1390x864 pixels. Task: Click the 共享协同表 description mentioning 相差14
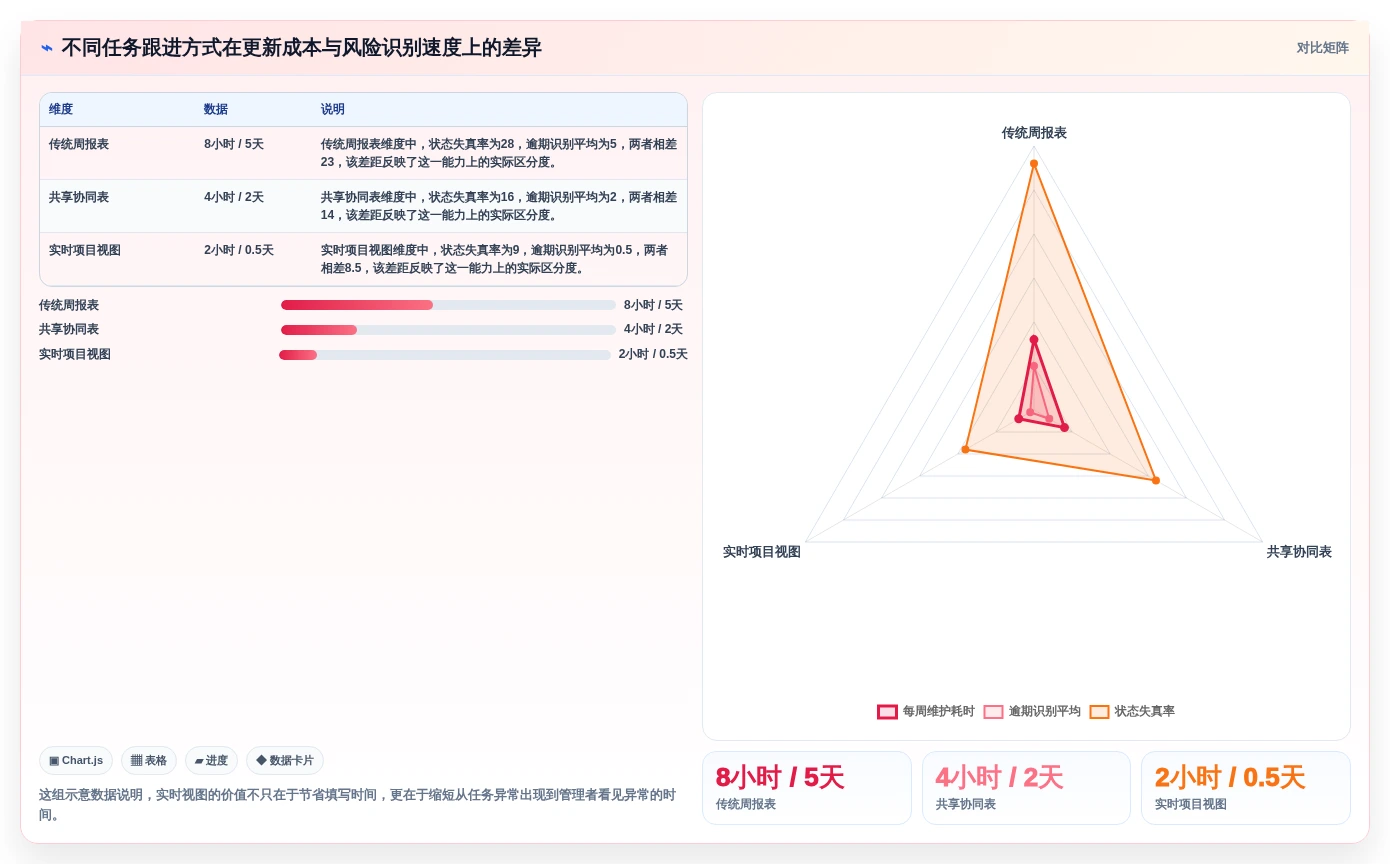click(499, 206)
